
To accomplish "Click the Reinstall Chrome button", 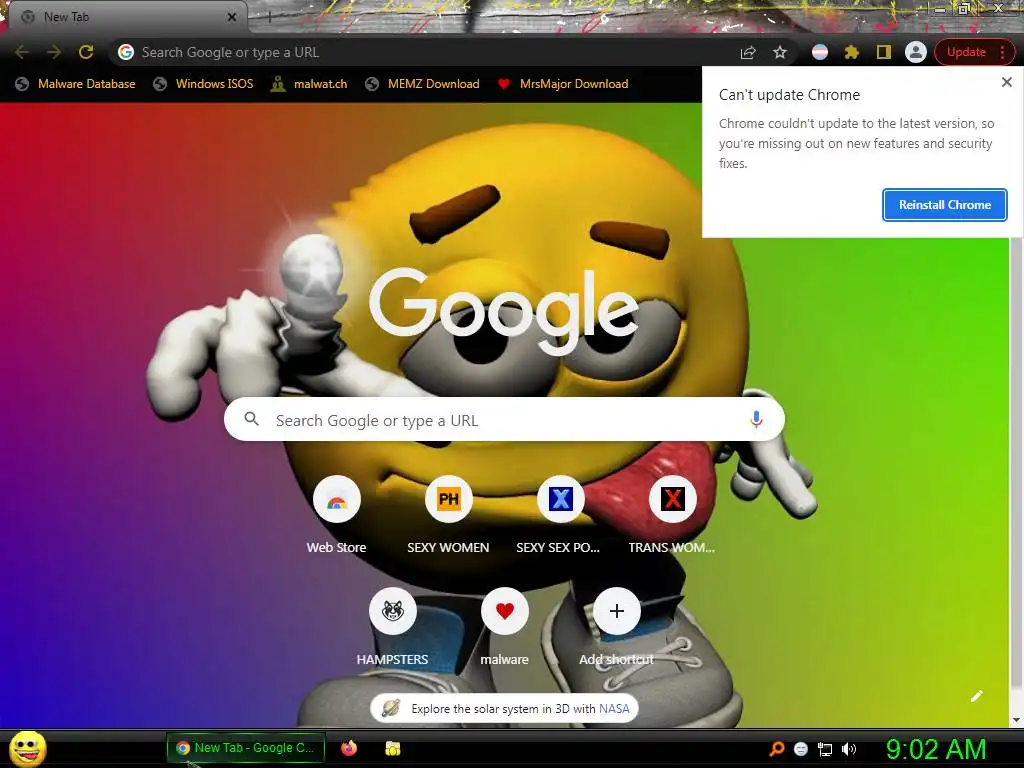I will click(944, 205).
